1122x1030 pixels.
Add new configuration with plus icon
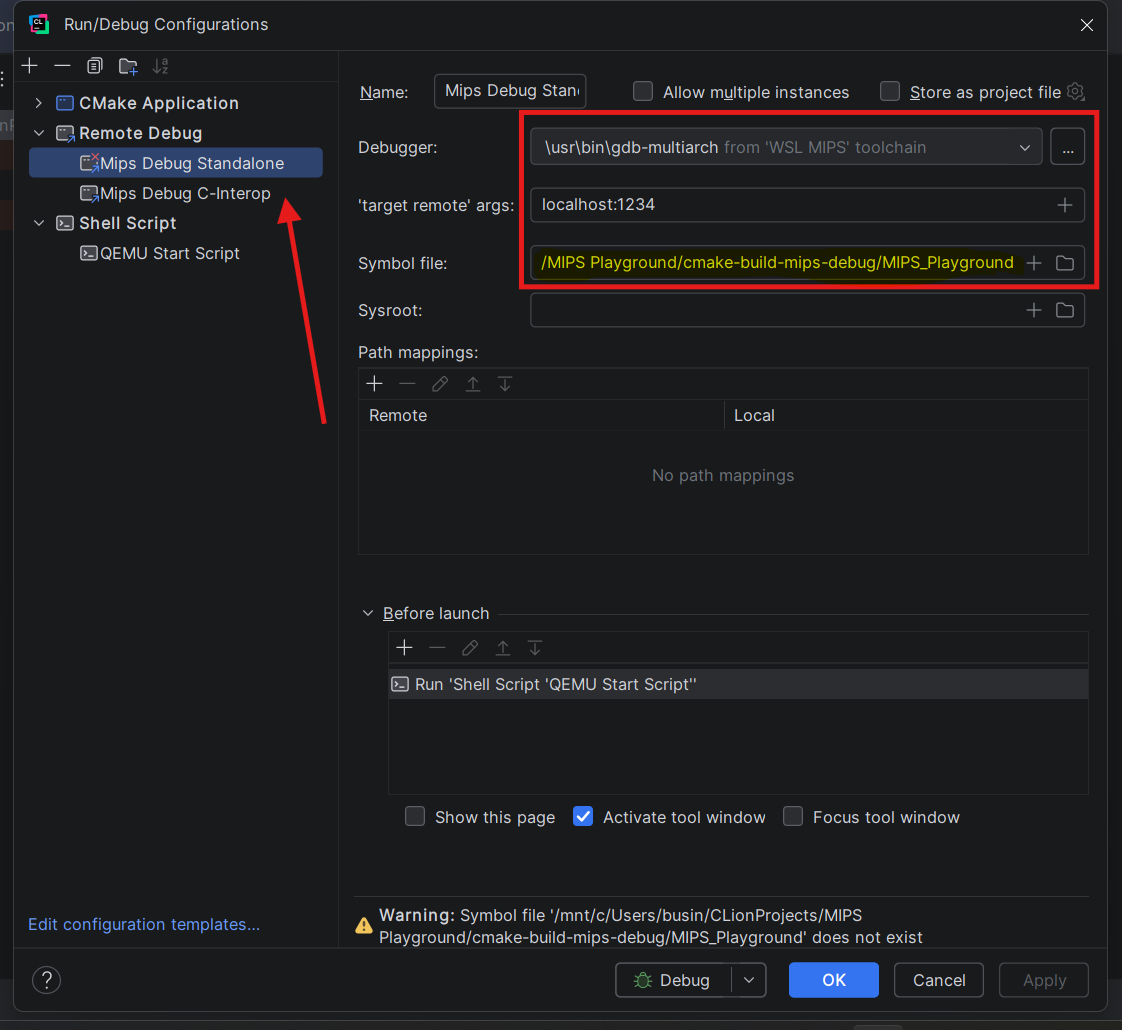coord(29,66)
